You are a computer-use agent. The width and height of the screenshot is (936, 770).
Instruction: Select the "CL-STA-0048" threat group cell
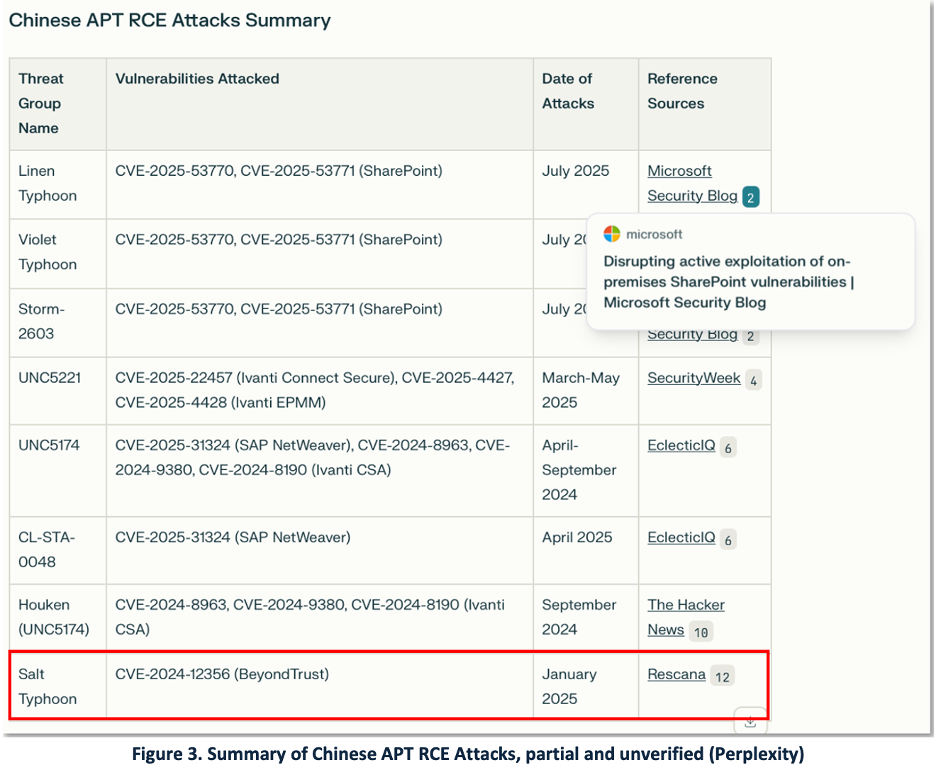pyautogui.click(x=58, y=550)
